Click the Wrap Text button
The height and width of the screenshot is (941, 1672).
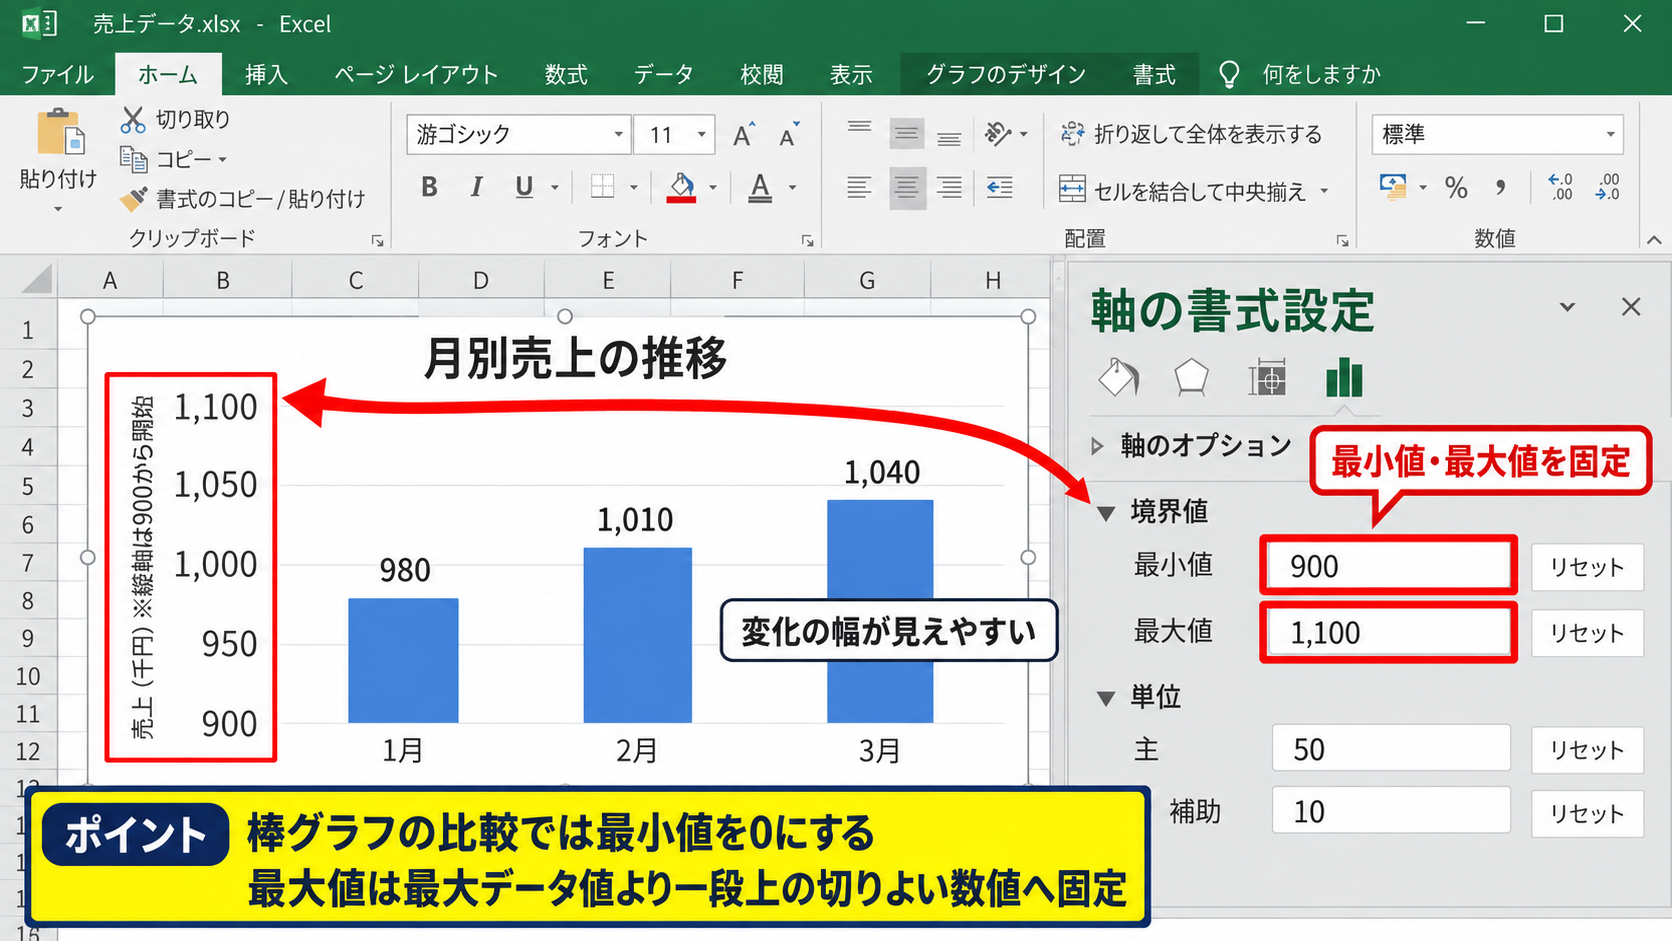point(1191,134)
